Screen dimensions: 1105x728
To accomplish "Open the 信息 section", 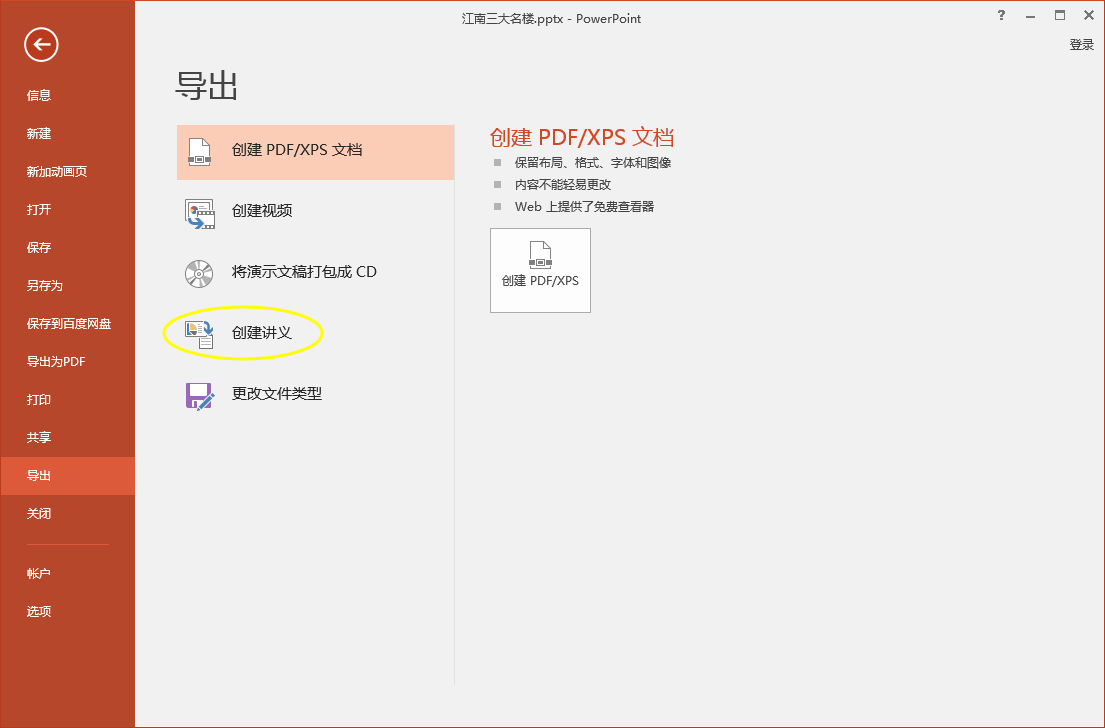I will pyautogui.click(x=38, y=95).
